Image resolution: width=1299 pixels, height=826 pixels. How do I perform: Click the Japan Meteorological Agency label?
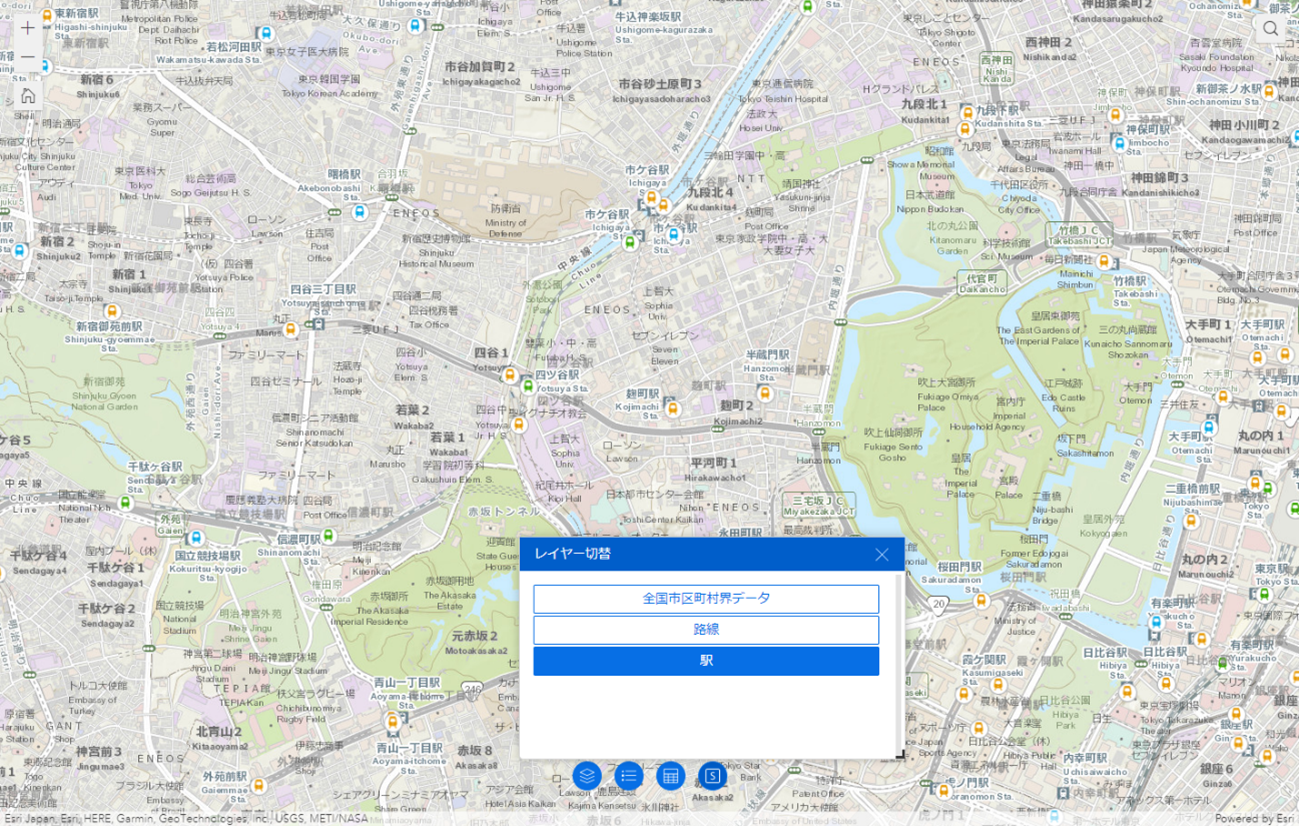point(1186,254)
